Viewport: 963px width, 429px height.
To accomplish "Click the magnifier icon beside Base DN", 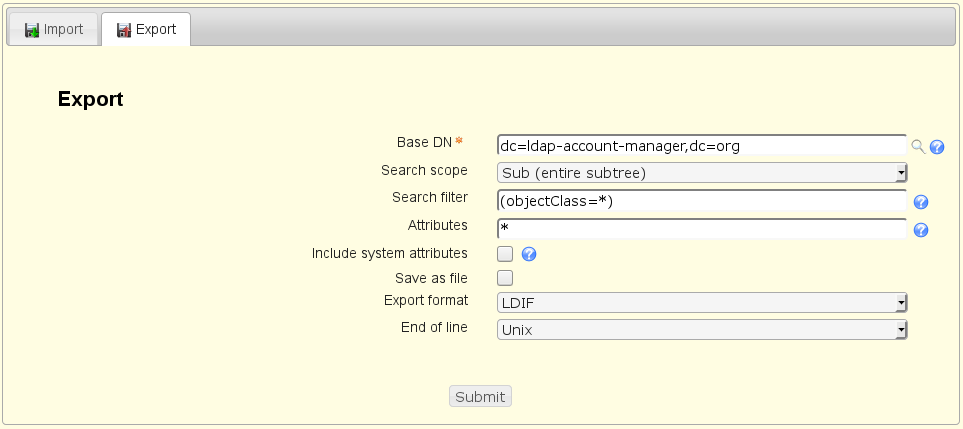I will click(x=918, y=147).
